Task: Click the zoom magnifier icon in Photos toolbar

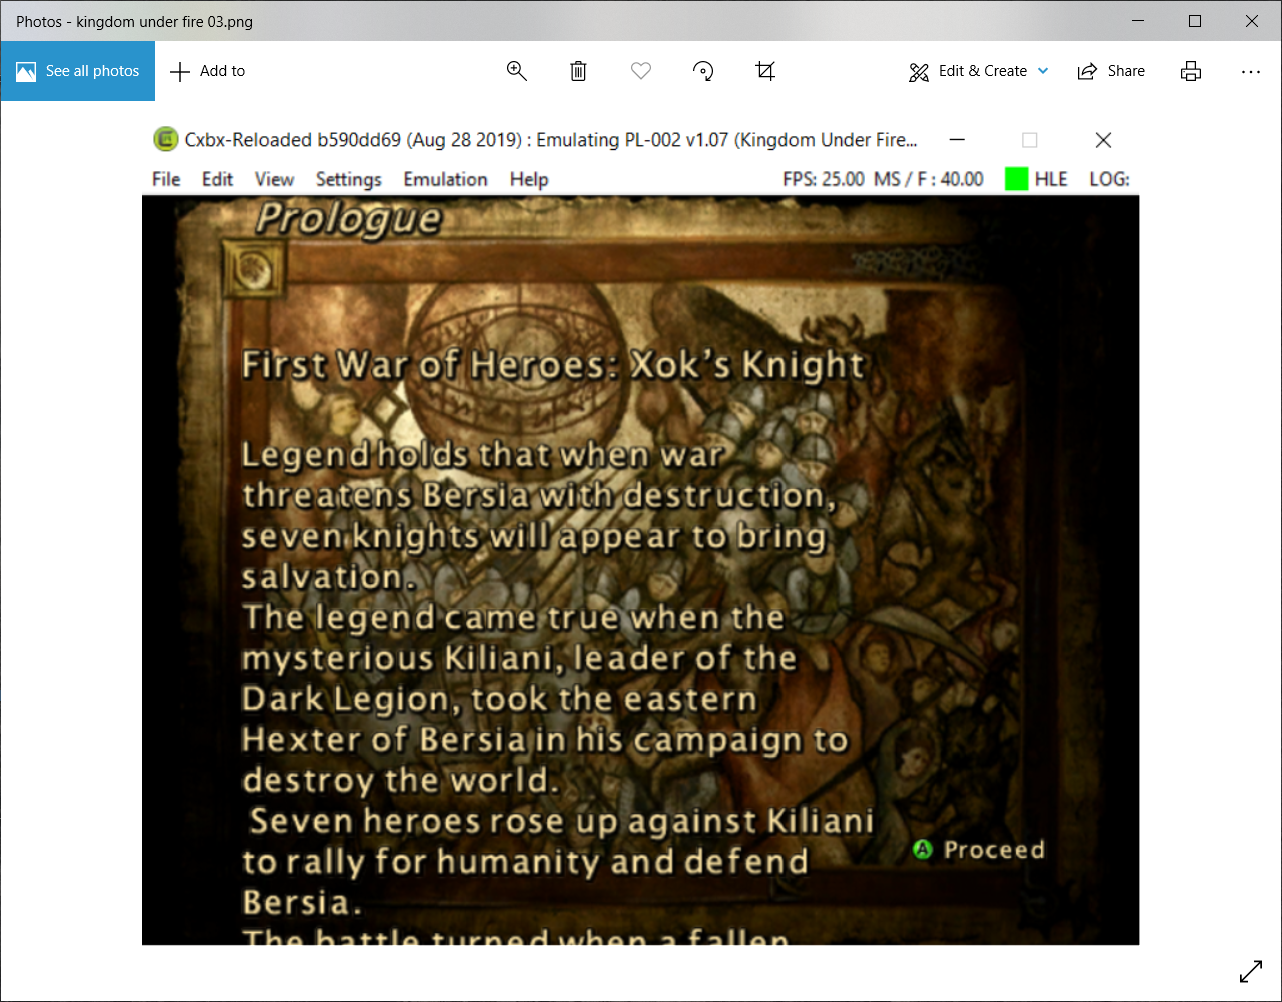Action: 517,71
